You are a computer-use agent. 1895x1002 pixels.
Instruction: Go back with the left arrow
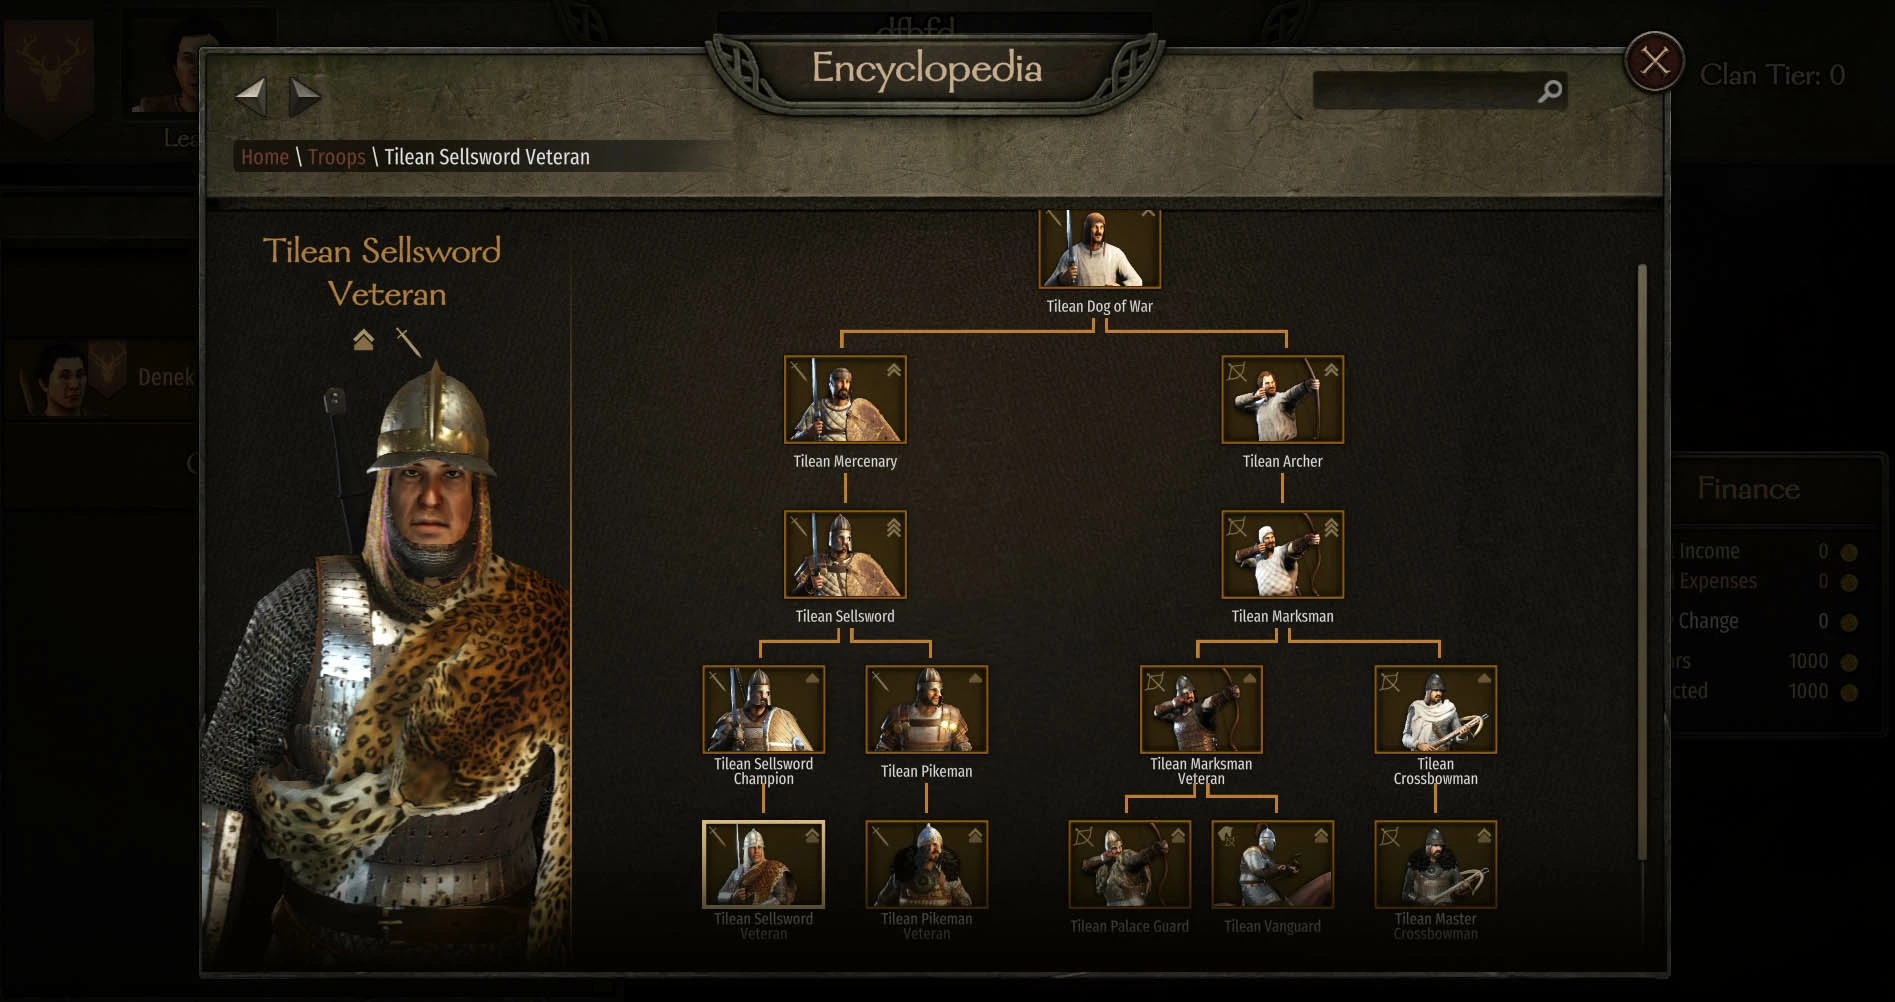coord(251,97)
